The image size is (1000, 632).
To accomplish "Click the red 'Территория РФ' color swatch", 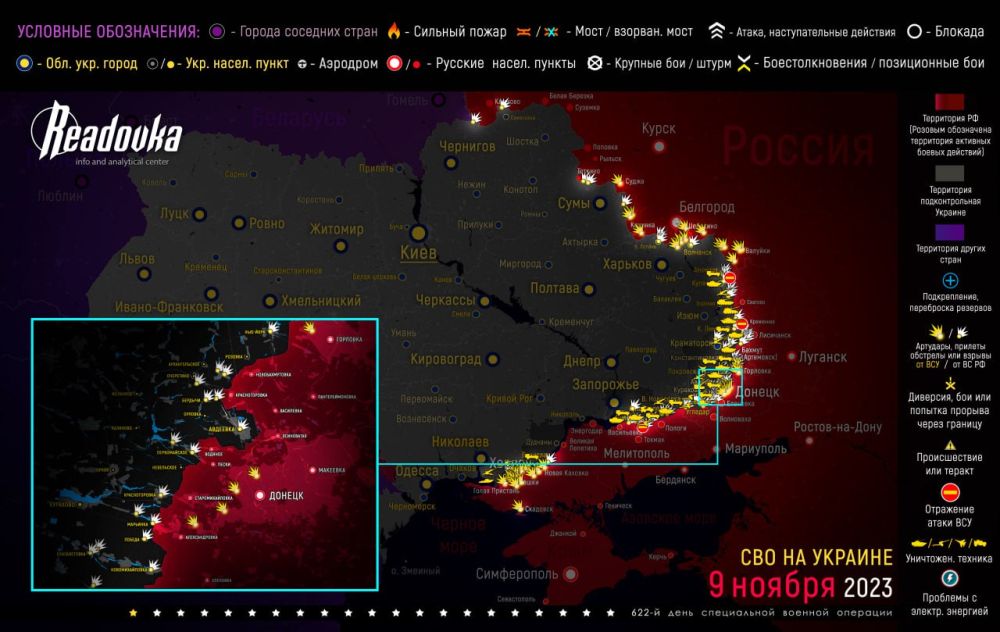I will pos(949,103).
